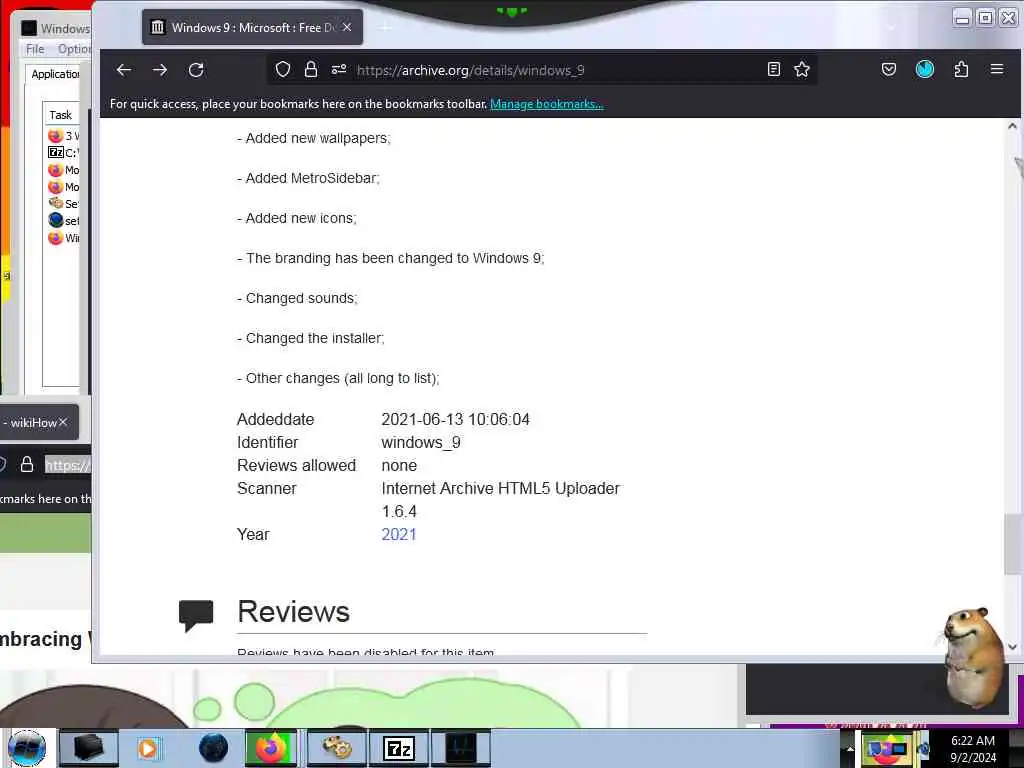1024x768 pixels.
Task: Click the 'Changed the installer' line
Action: [311, 338]
